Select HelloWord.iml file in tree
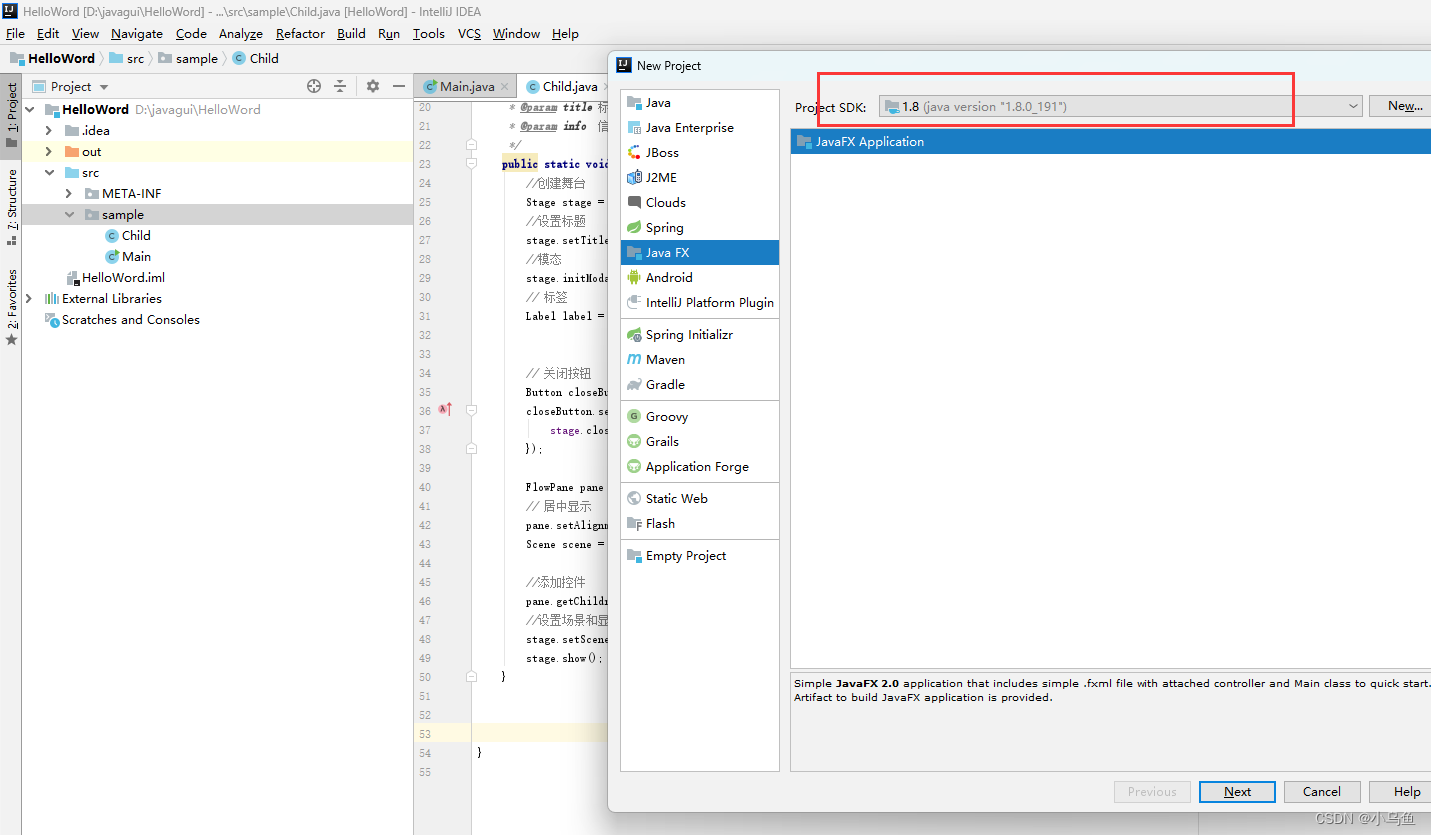The image size is (1431, 835). click(x=115, y=278)
